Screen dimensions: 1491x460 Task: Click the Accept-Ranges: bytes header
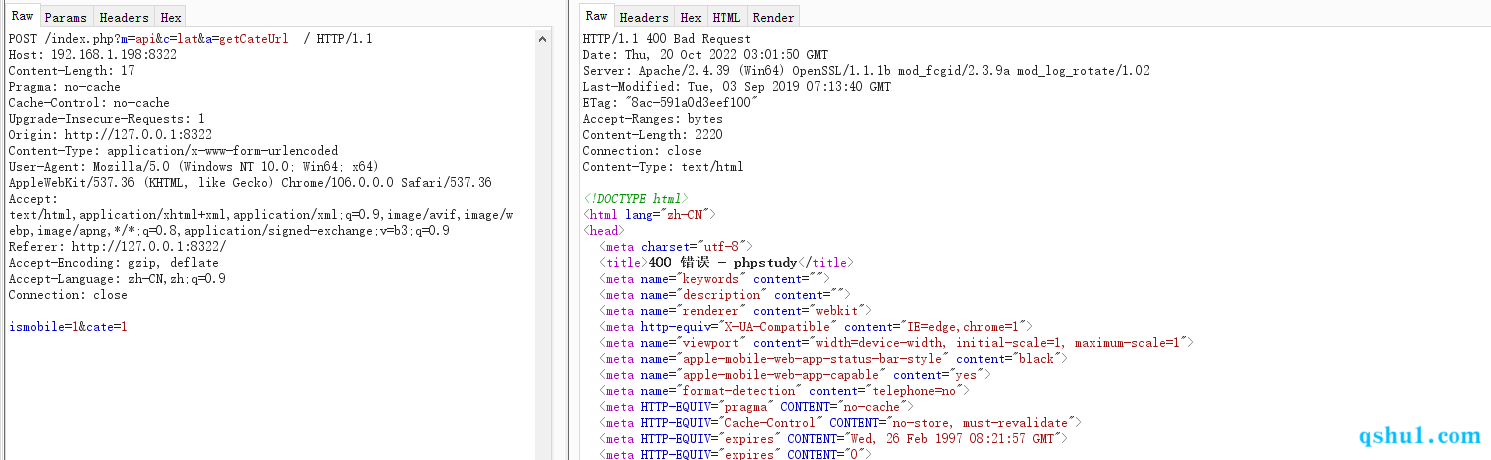pyautogui.click(x=652, y=119)
